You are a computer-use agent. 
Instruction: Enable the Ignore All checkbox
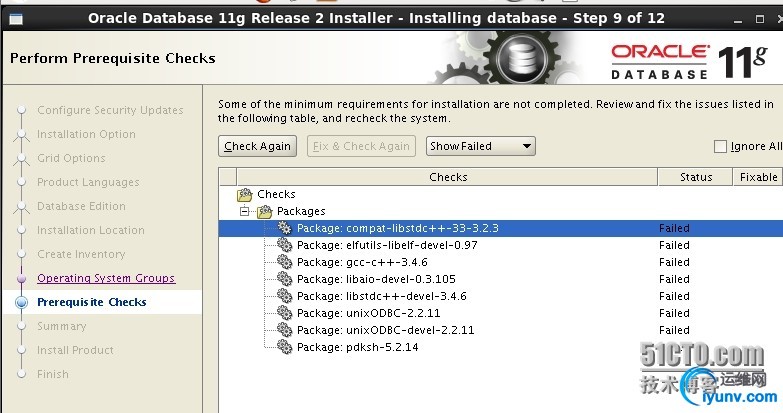(720, 146)
